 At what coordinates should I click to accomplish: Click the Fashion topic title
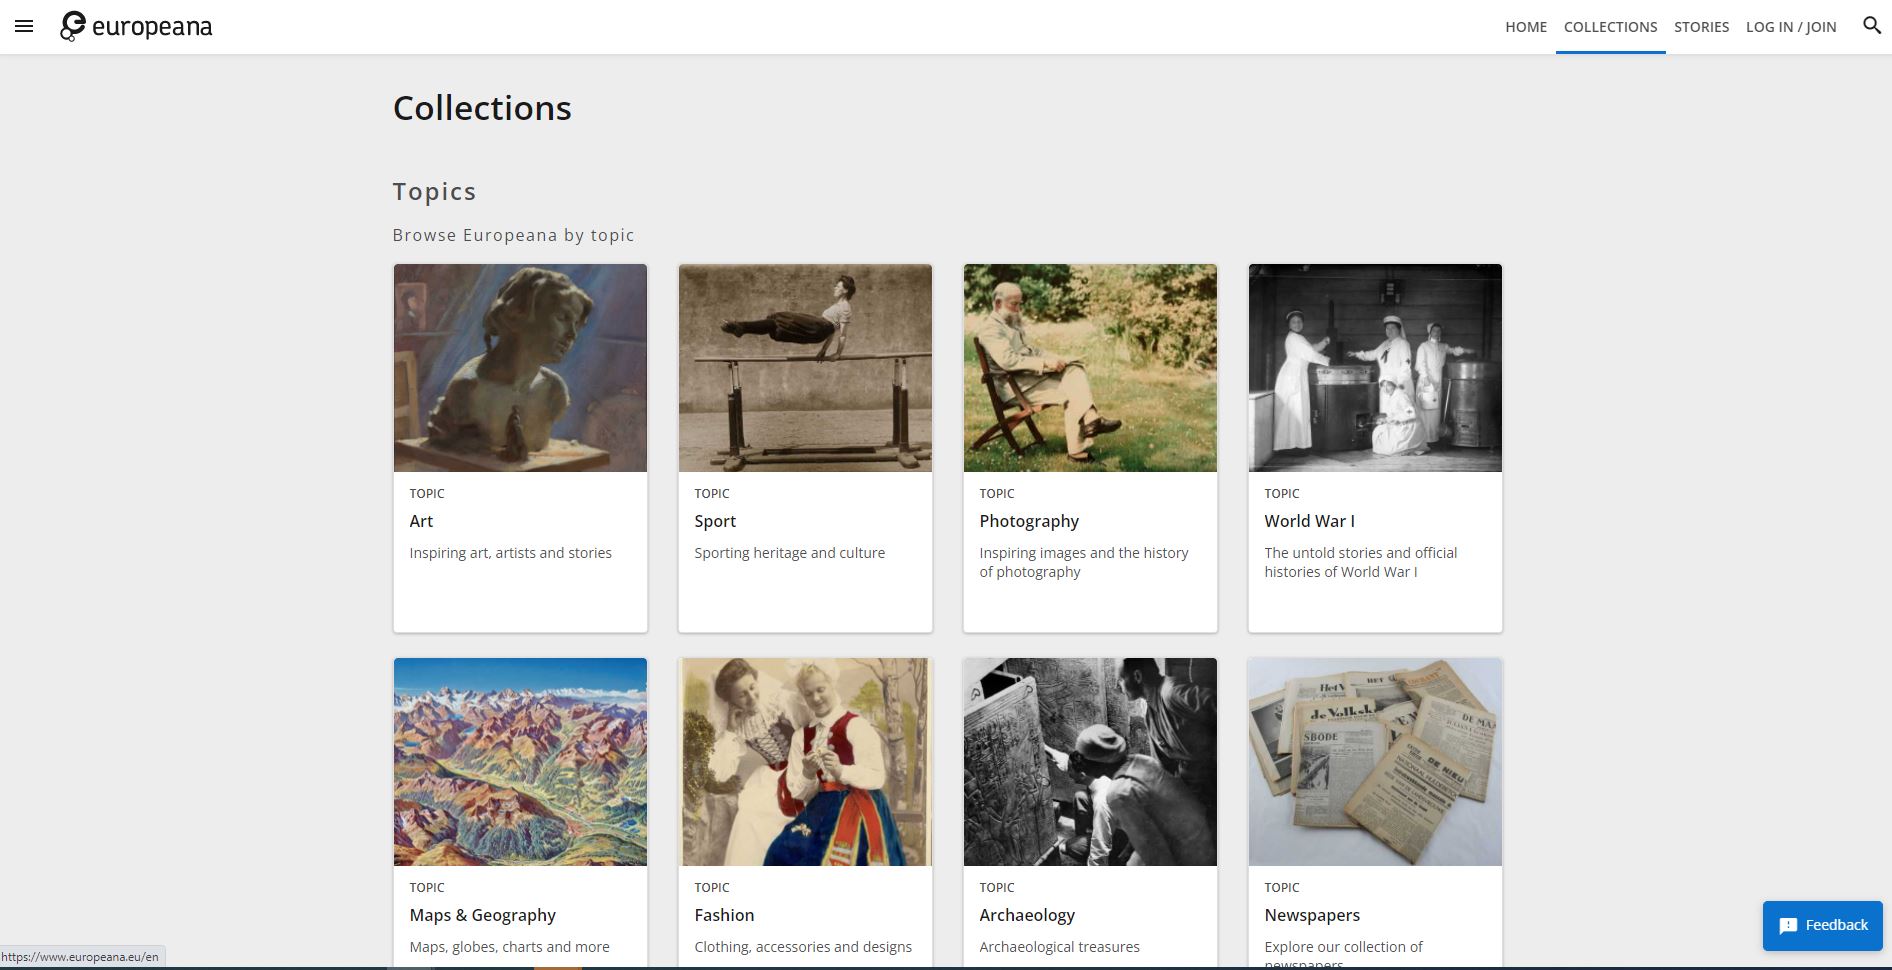[x=724, y=915]
